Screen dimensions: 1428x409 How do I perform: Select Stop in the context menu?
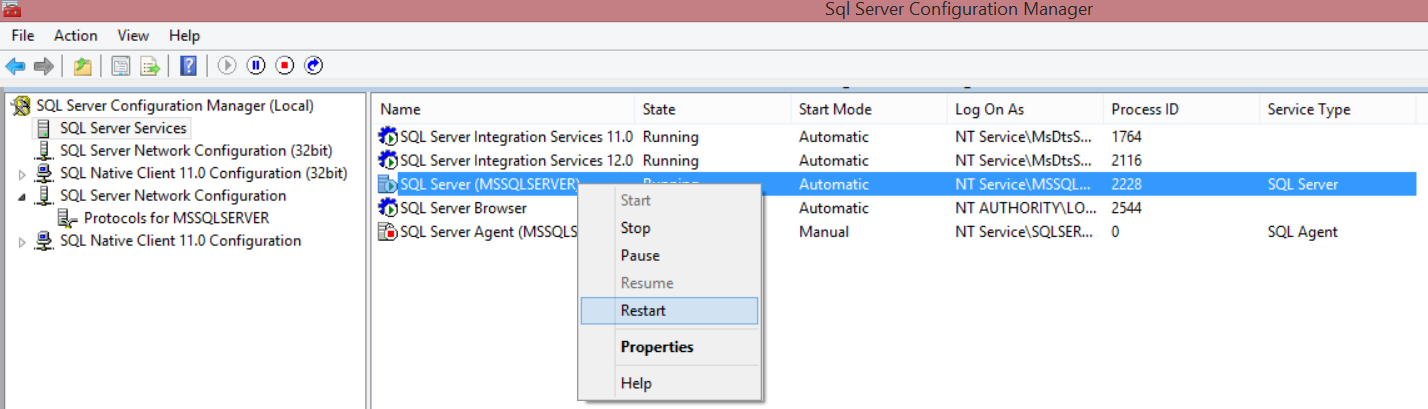(x=635, y=228)
